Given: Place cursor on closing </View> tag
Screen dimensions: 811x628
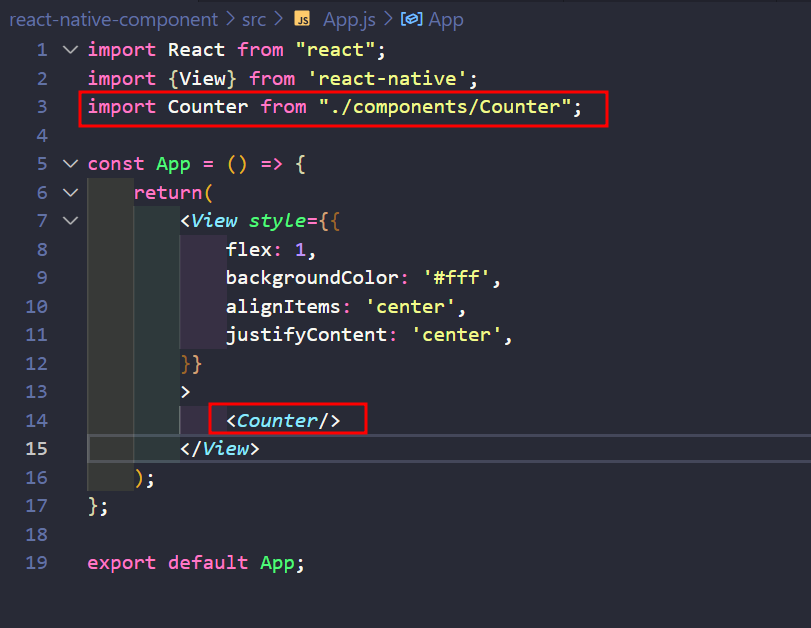Looking at the screenshot, I should pos(220,449).
